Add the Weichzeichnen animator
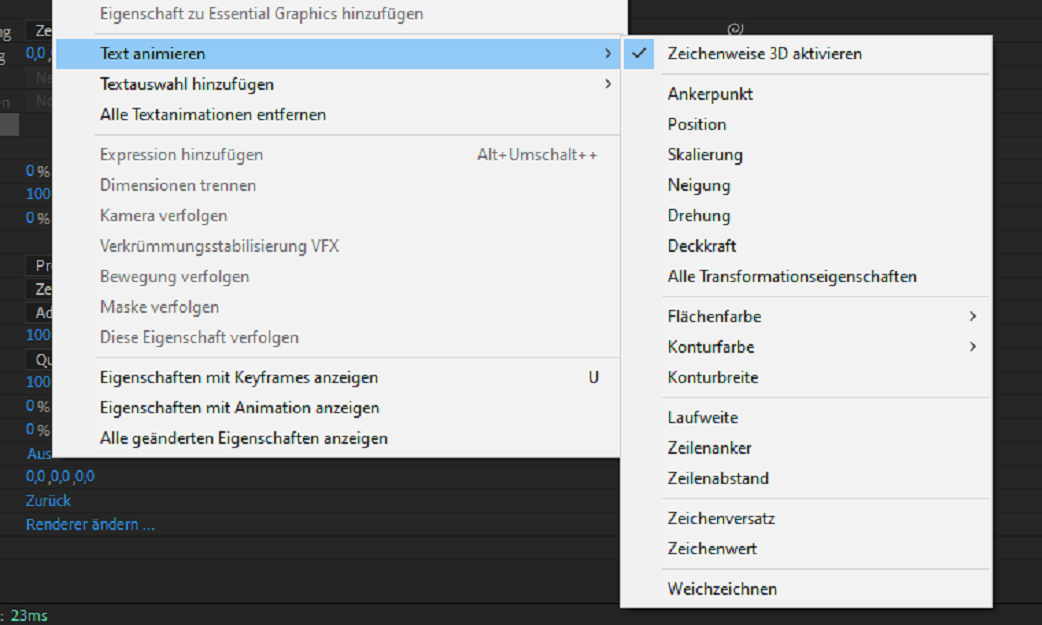The height and width of the screenshot is (625, 1042). 722,589
